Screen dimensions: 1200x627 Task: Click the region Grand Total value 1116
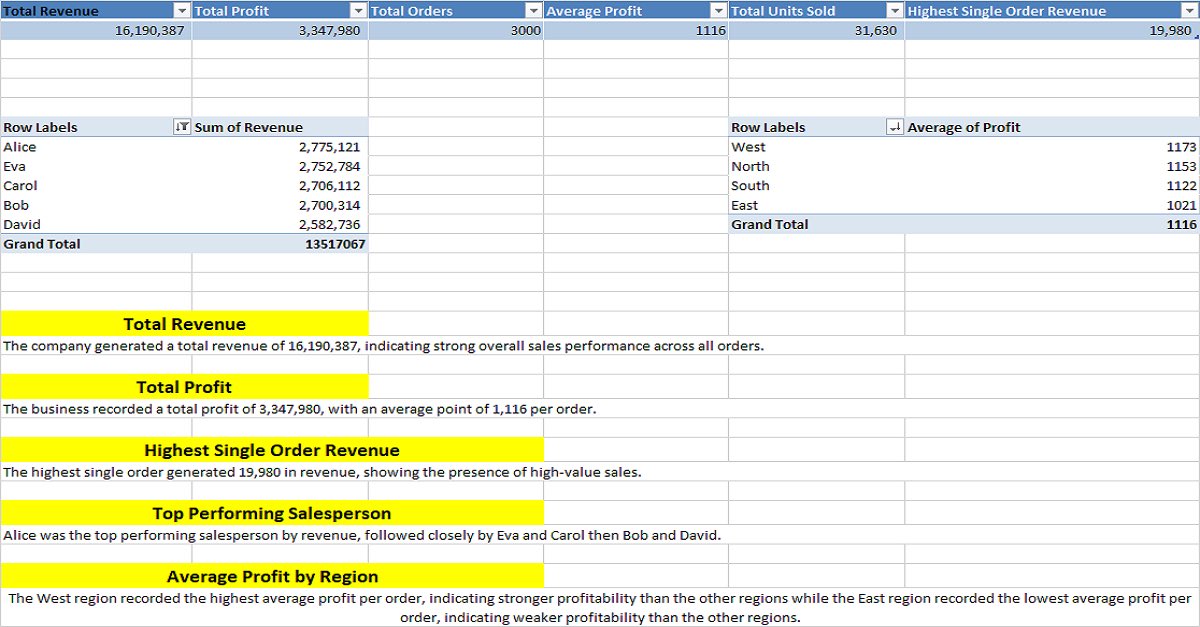[1052, 225]
